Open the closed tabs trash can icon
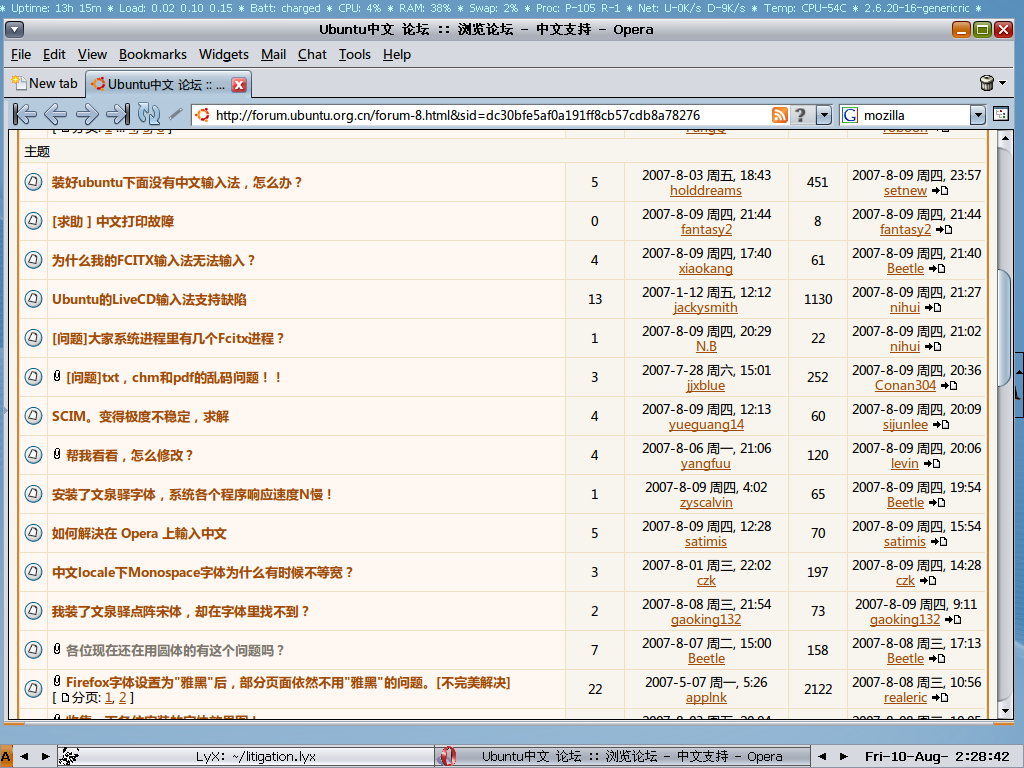This screenshot has height=768, width=1024. 987,83
